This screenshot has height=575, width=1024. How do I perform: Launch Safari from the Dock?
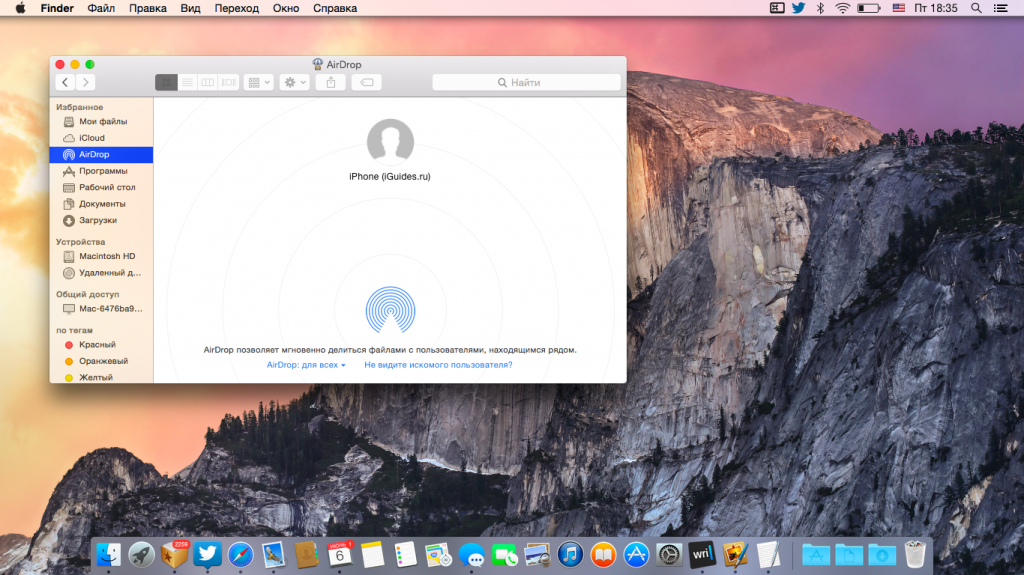(x=240, y=553)
